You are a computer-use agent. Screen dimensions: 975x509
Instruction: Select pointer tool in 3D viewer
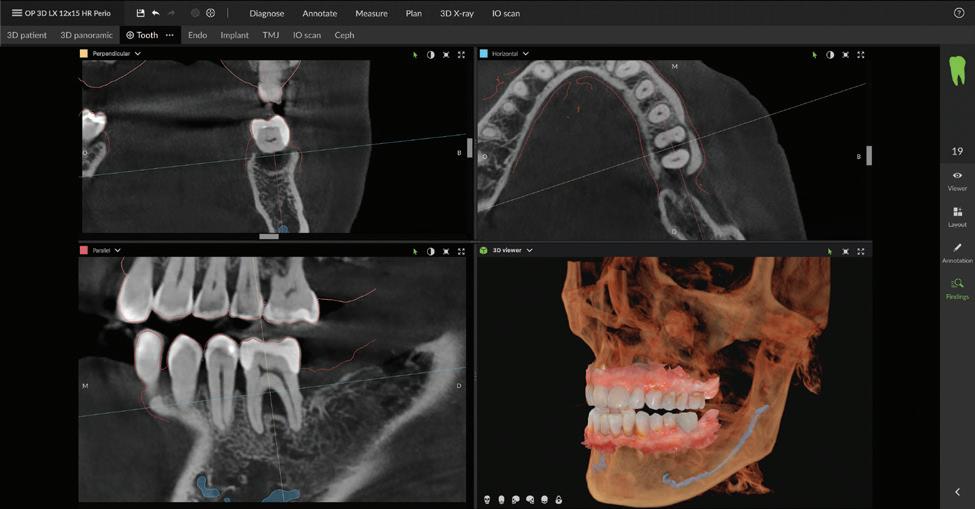pyautogui.click(x=829, y=252)
